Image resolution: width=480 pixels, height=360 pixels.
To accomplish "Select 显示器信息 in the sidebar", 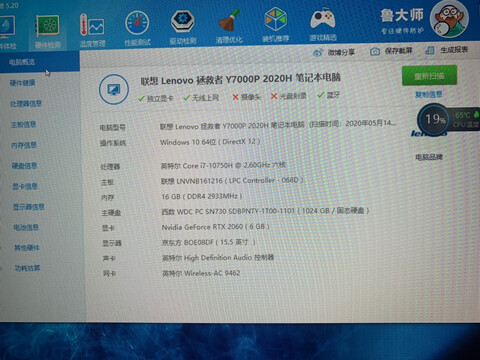I will pyautogui.click(x=29, y=207).
